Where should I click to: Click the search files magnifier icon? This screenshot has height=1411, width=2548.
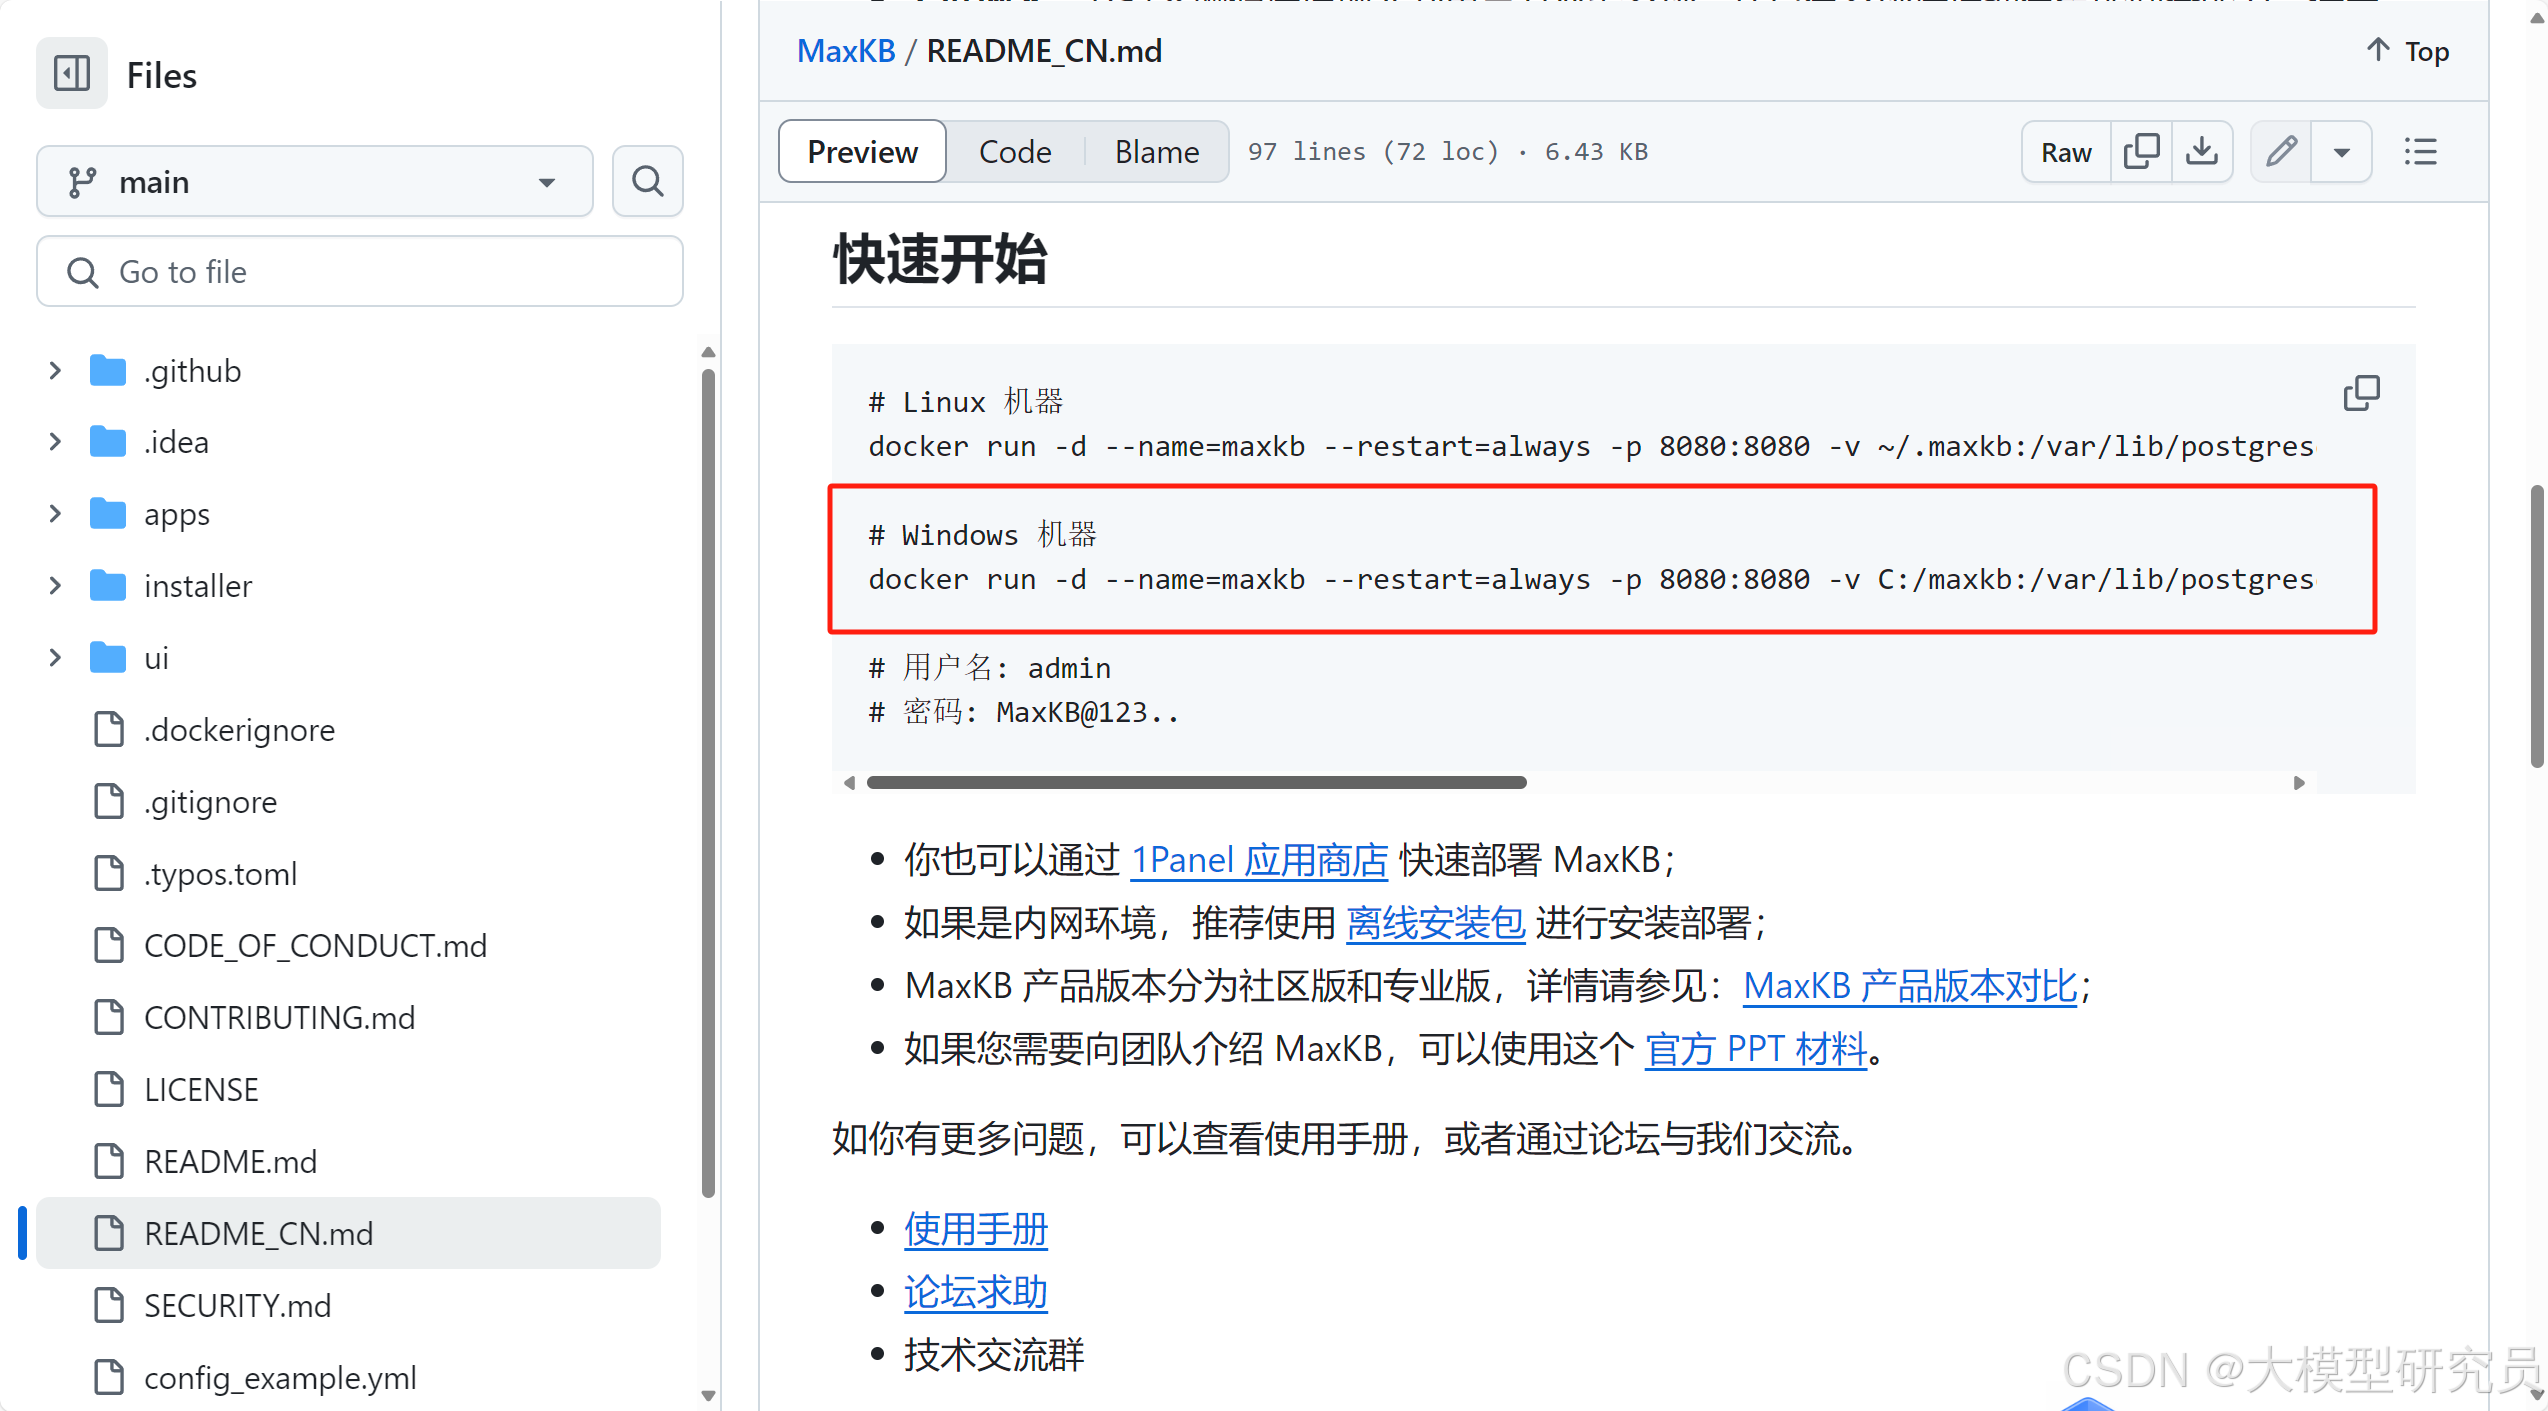coord(647,181)
